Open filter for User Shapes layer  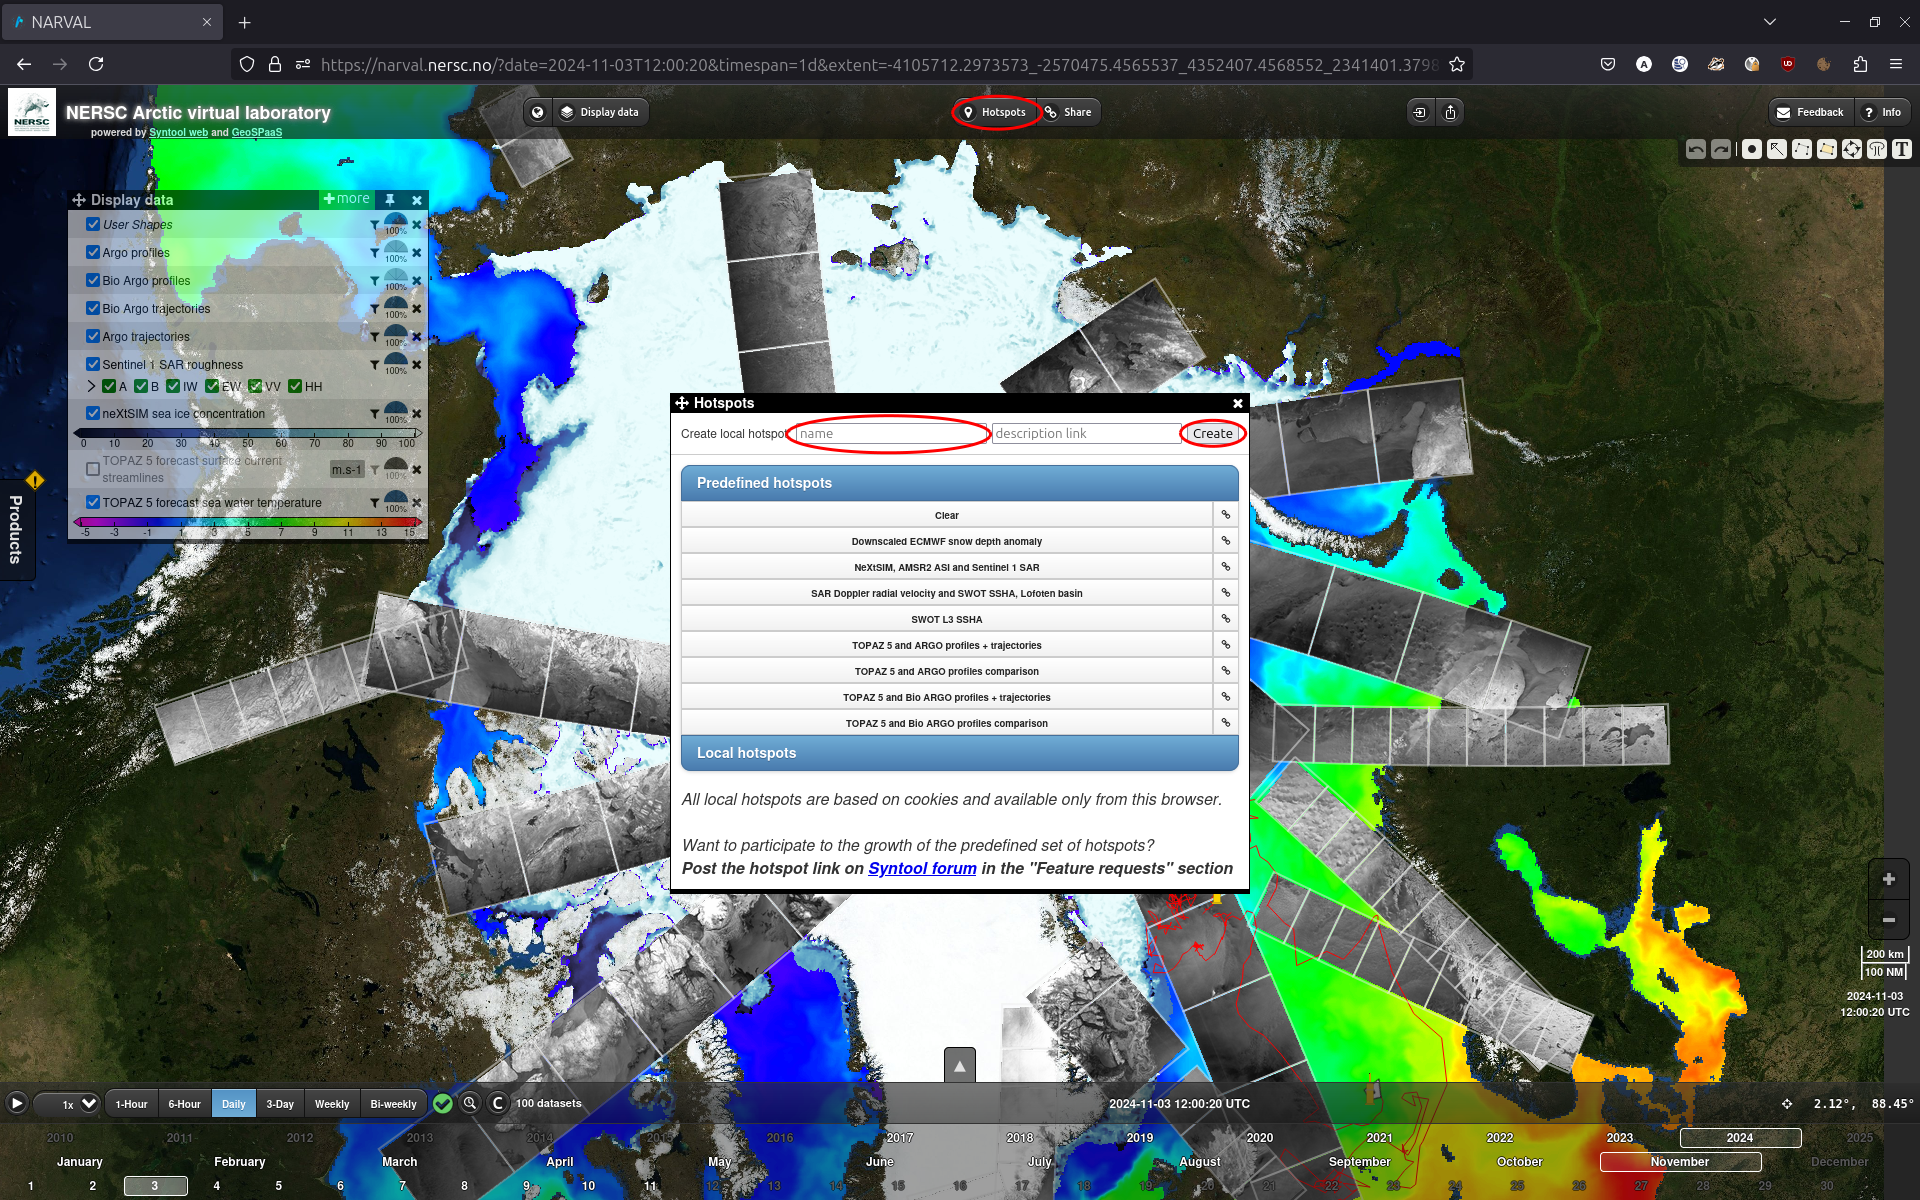point(375,225)
